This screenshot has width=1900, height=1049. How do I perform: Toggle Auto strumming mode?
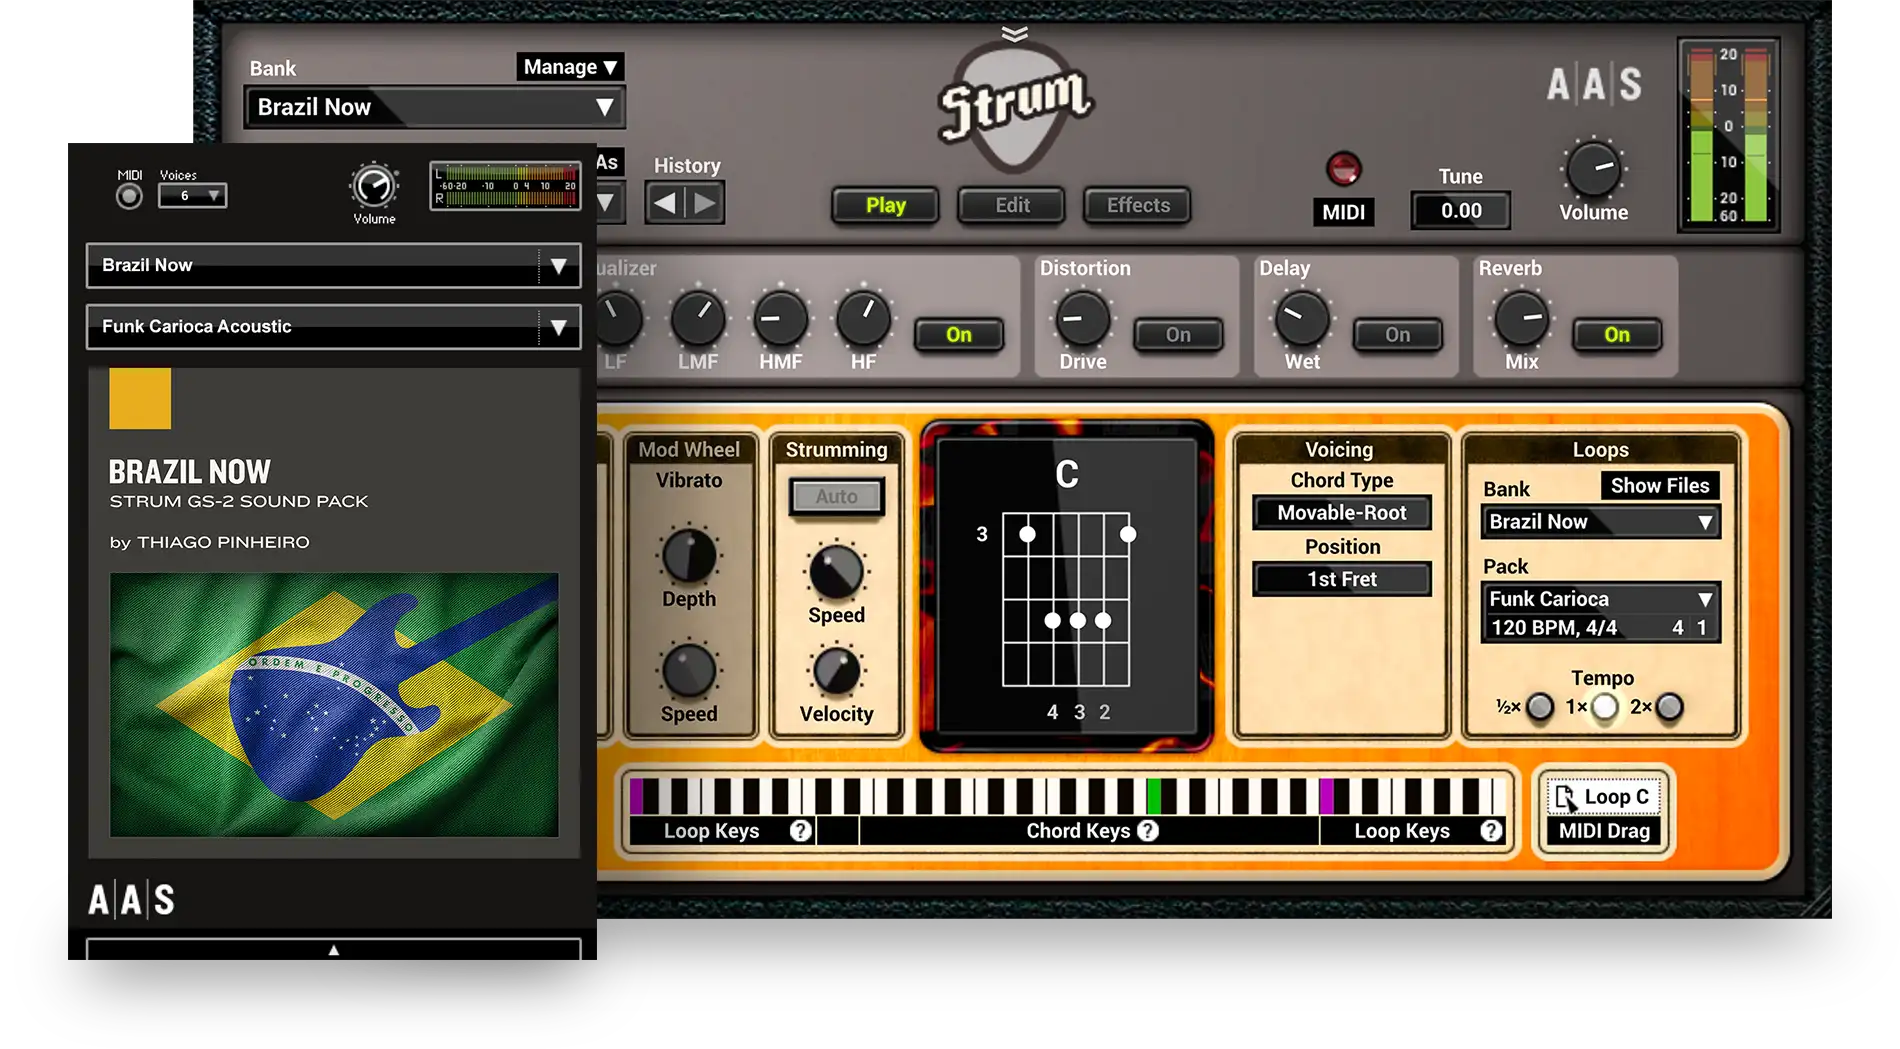tap(836, 496)
